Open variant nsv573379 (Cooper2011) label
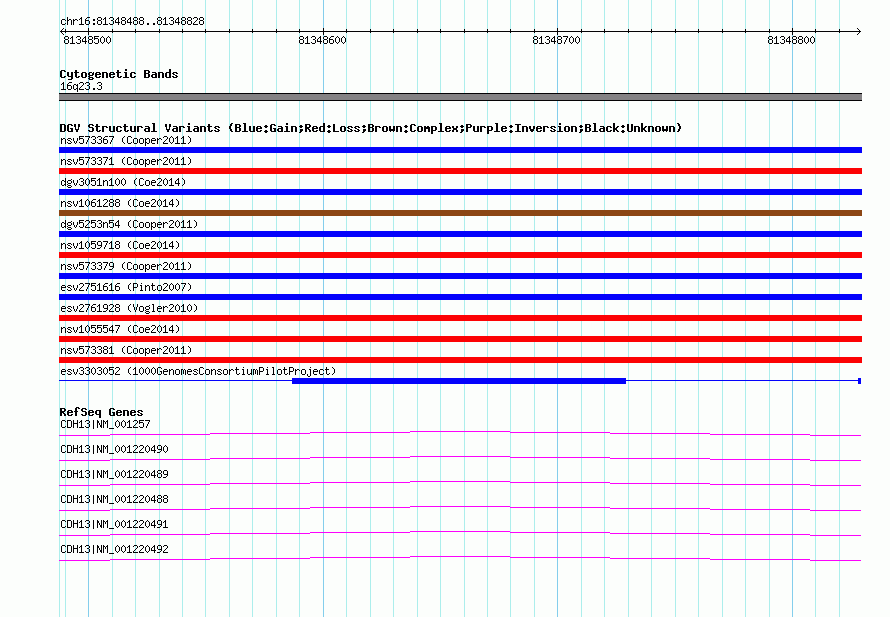The image size is (890, 617). (x=126, y=266)
